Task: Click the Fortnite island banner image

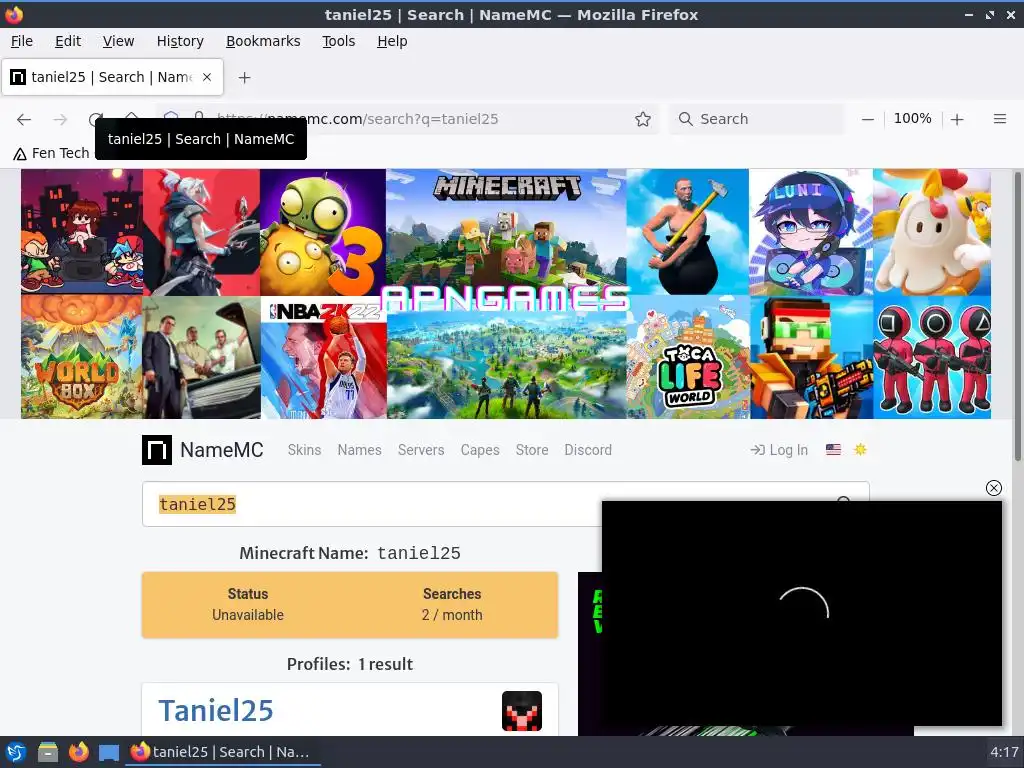Action: (506, 366)
